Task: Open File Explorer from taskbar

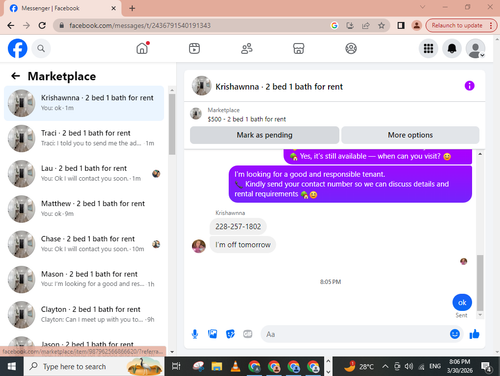Action: (217, 366)
